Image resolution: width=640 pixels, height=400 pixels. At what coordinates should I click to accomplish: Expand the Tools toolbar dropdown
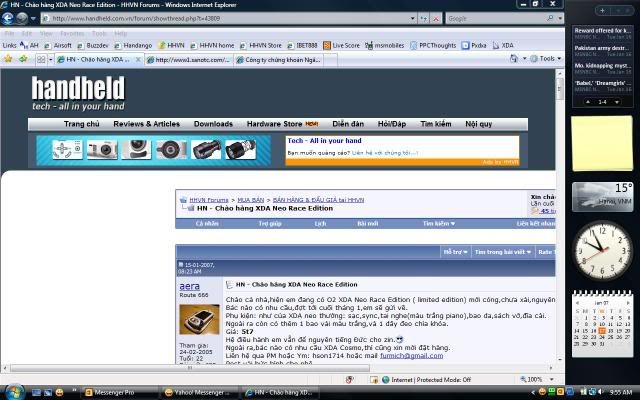[545, 60]
